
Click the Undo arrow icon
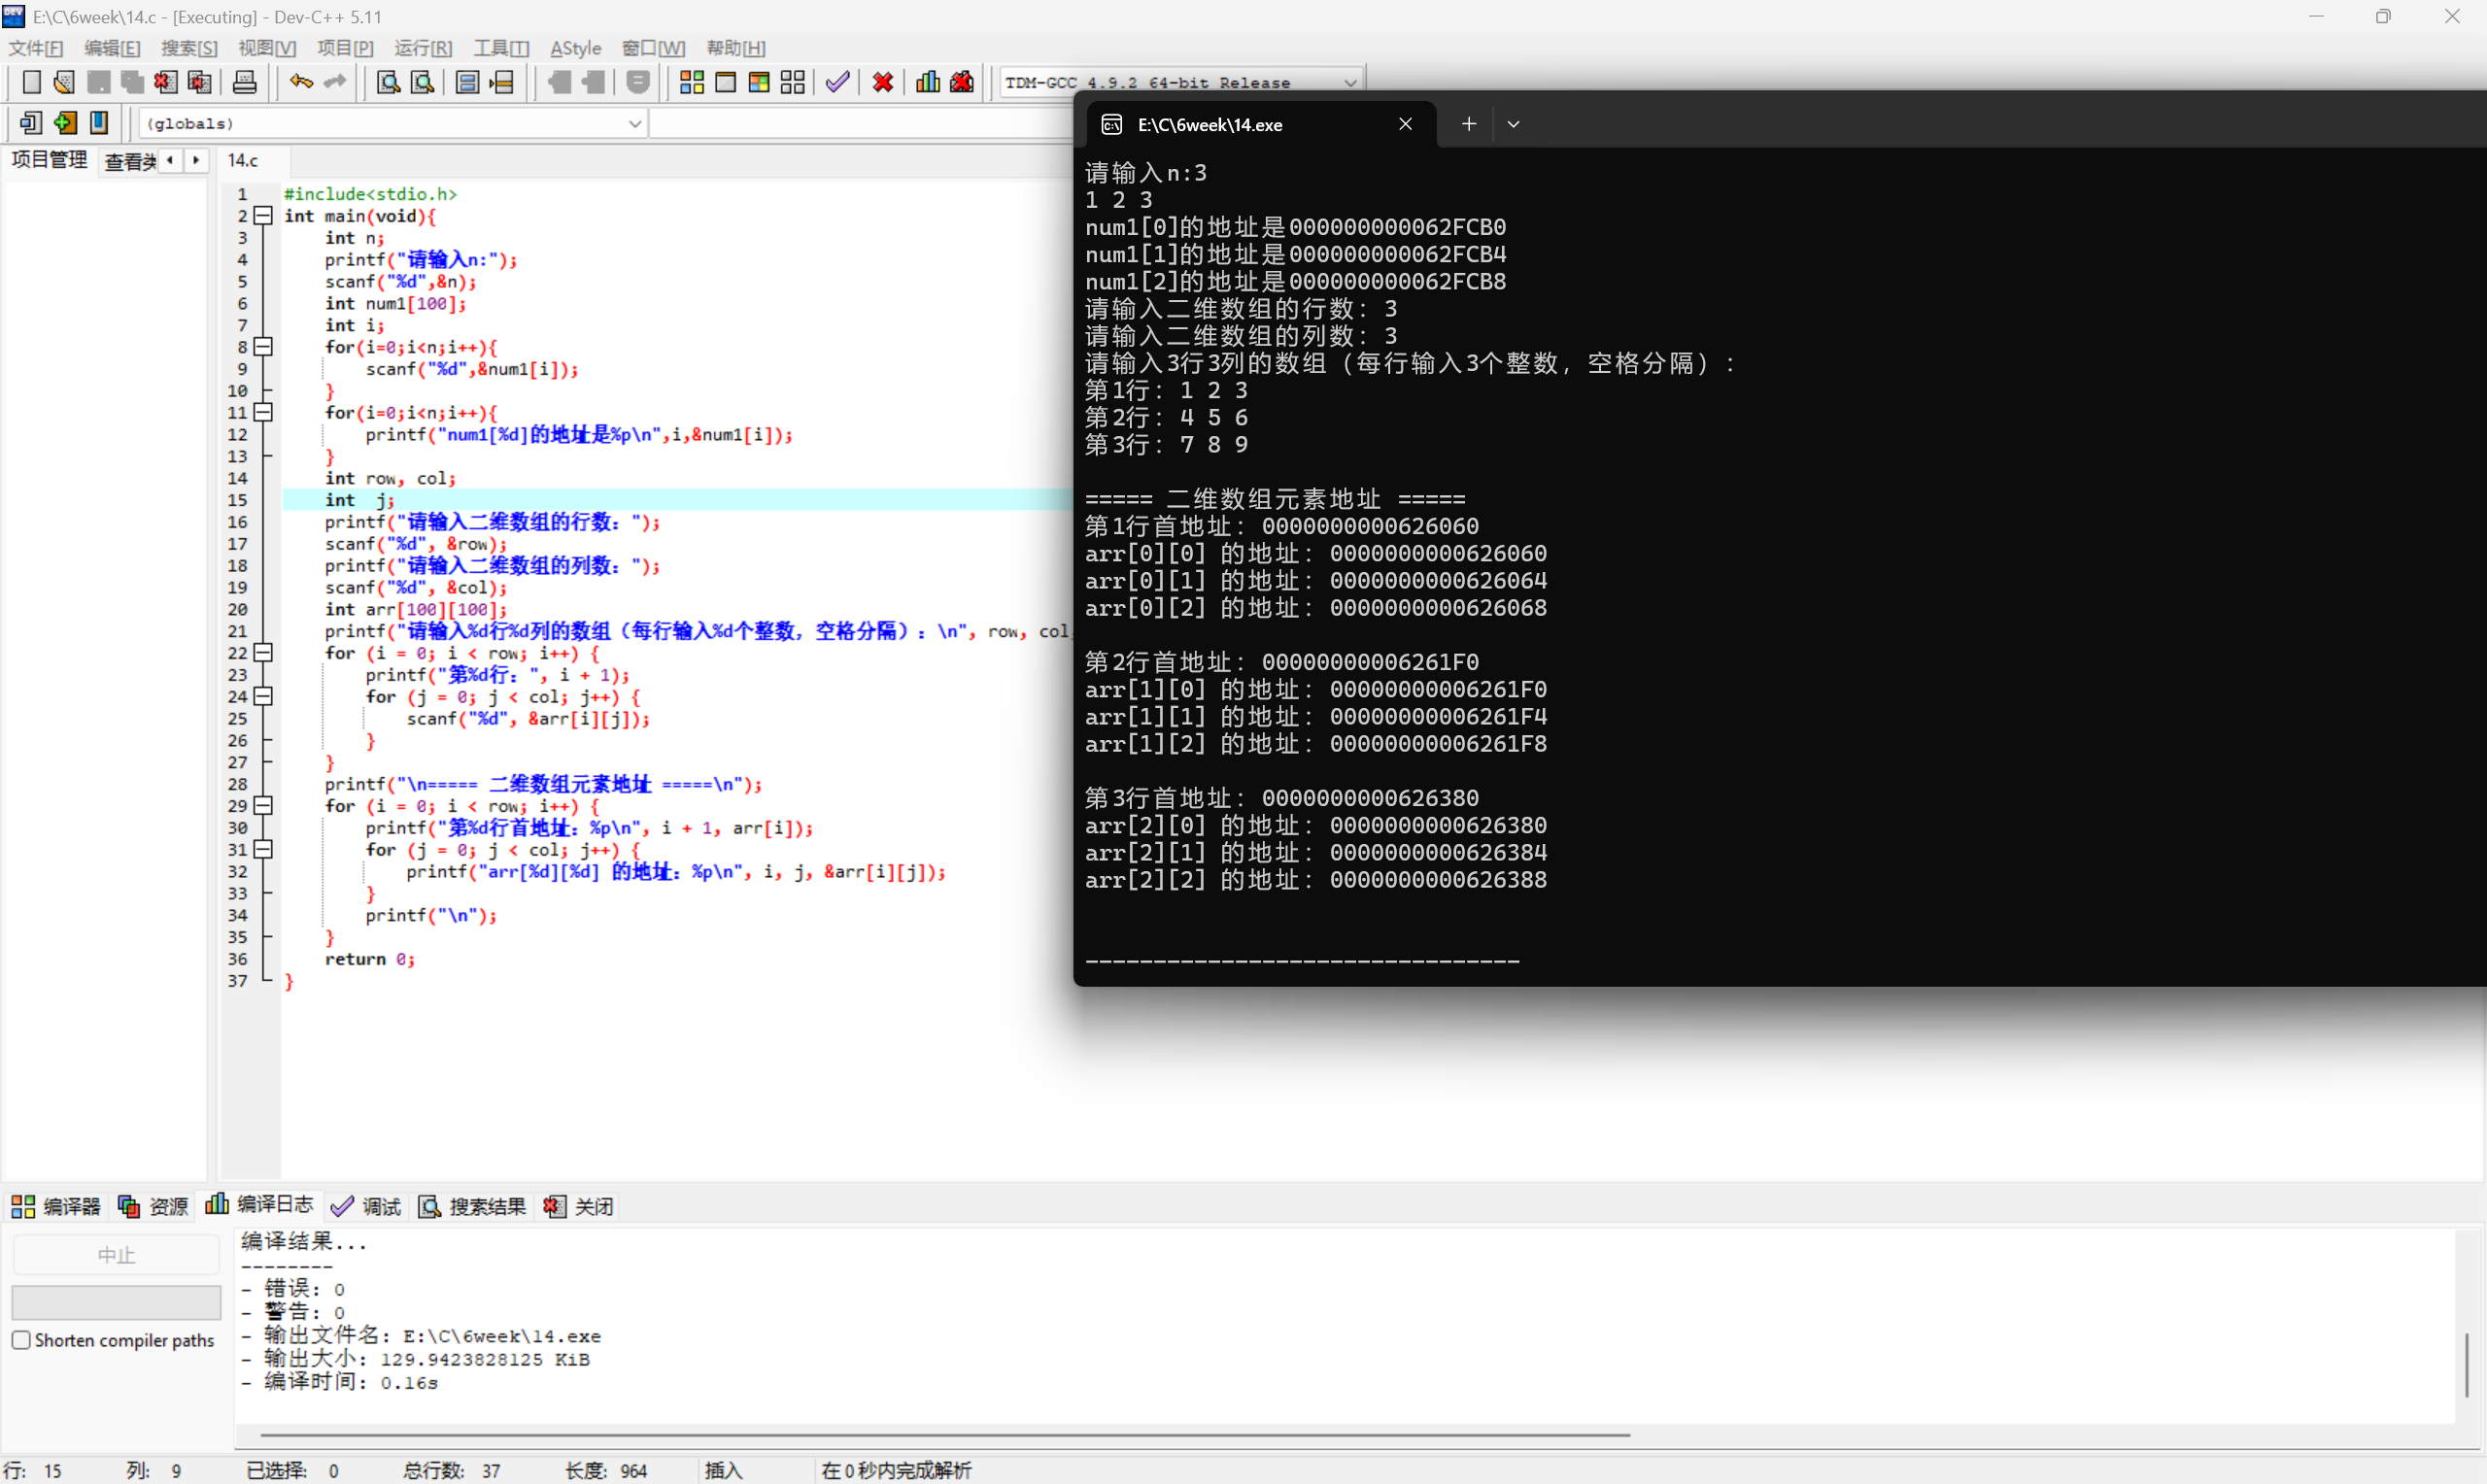(301, 82)
